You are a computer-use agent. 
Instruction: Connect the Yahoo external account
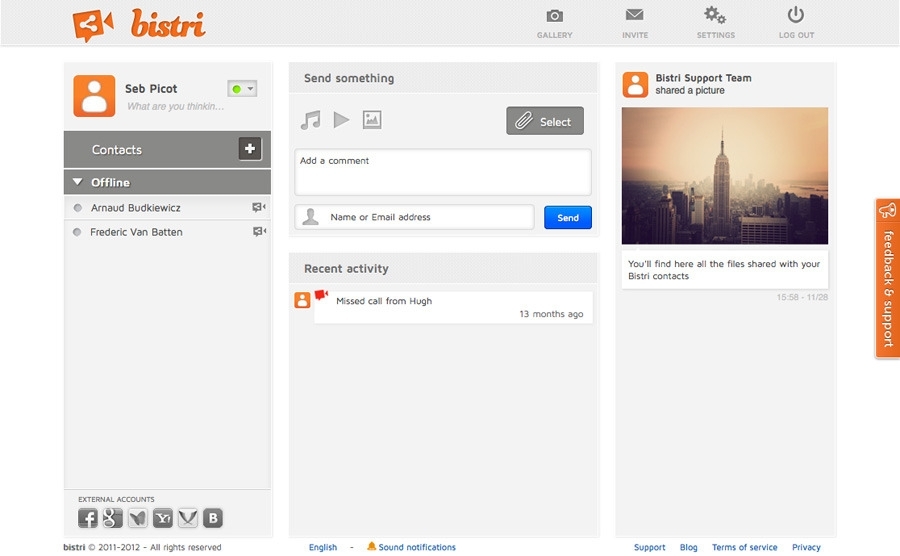(163, 518)
